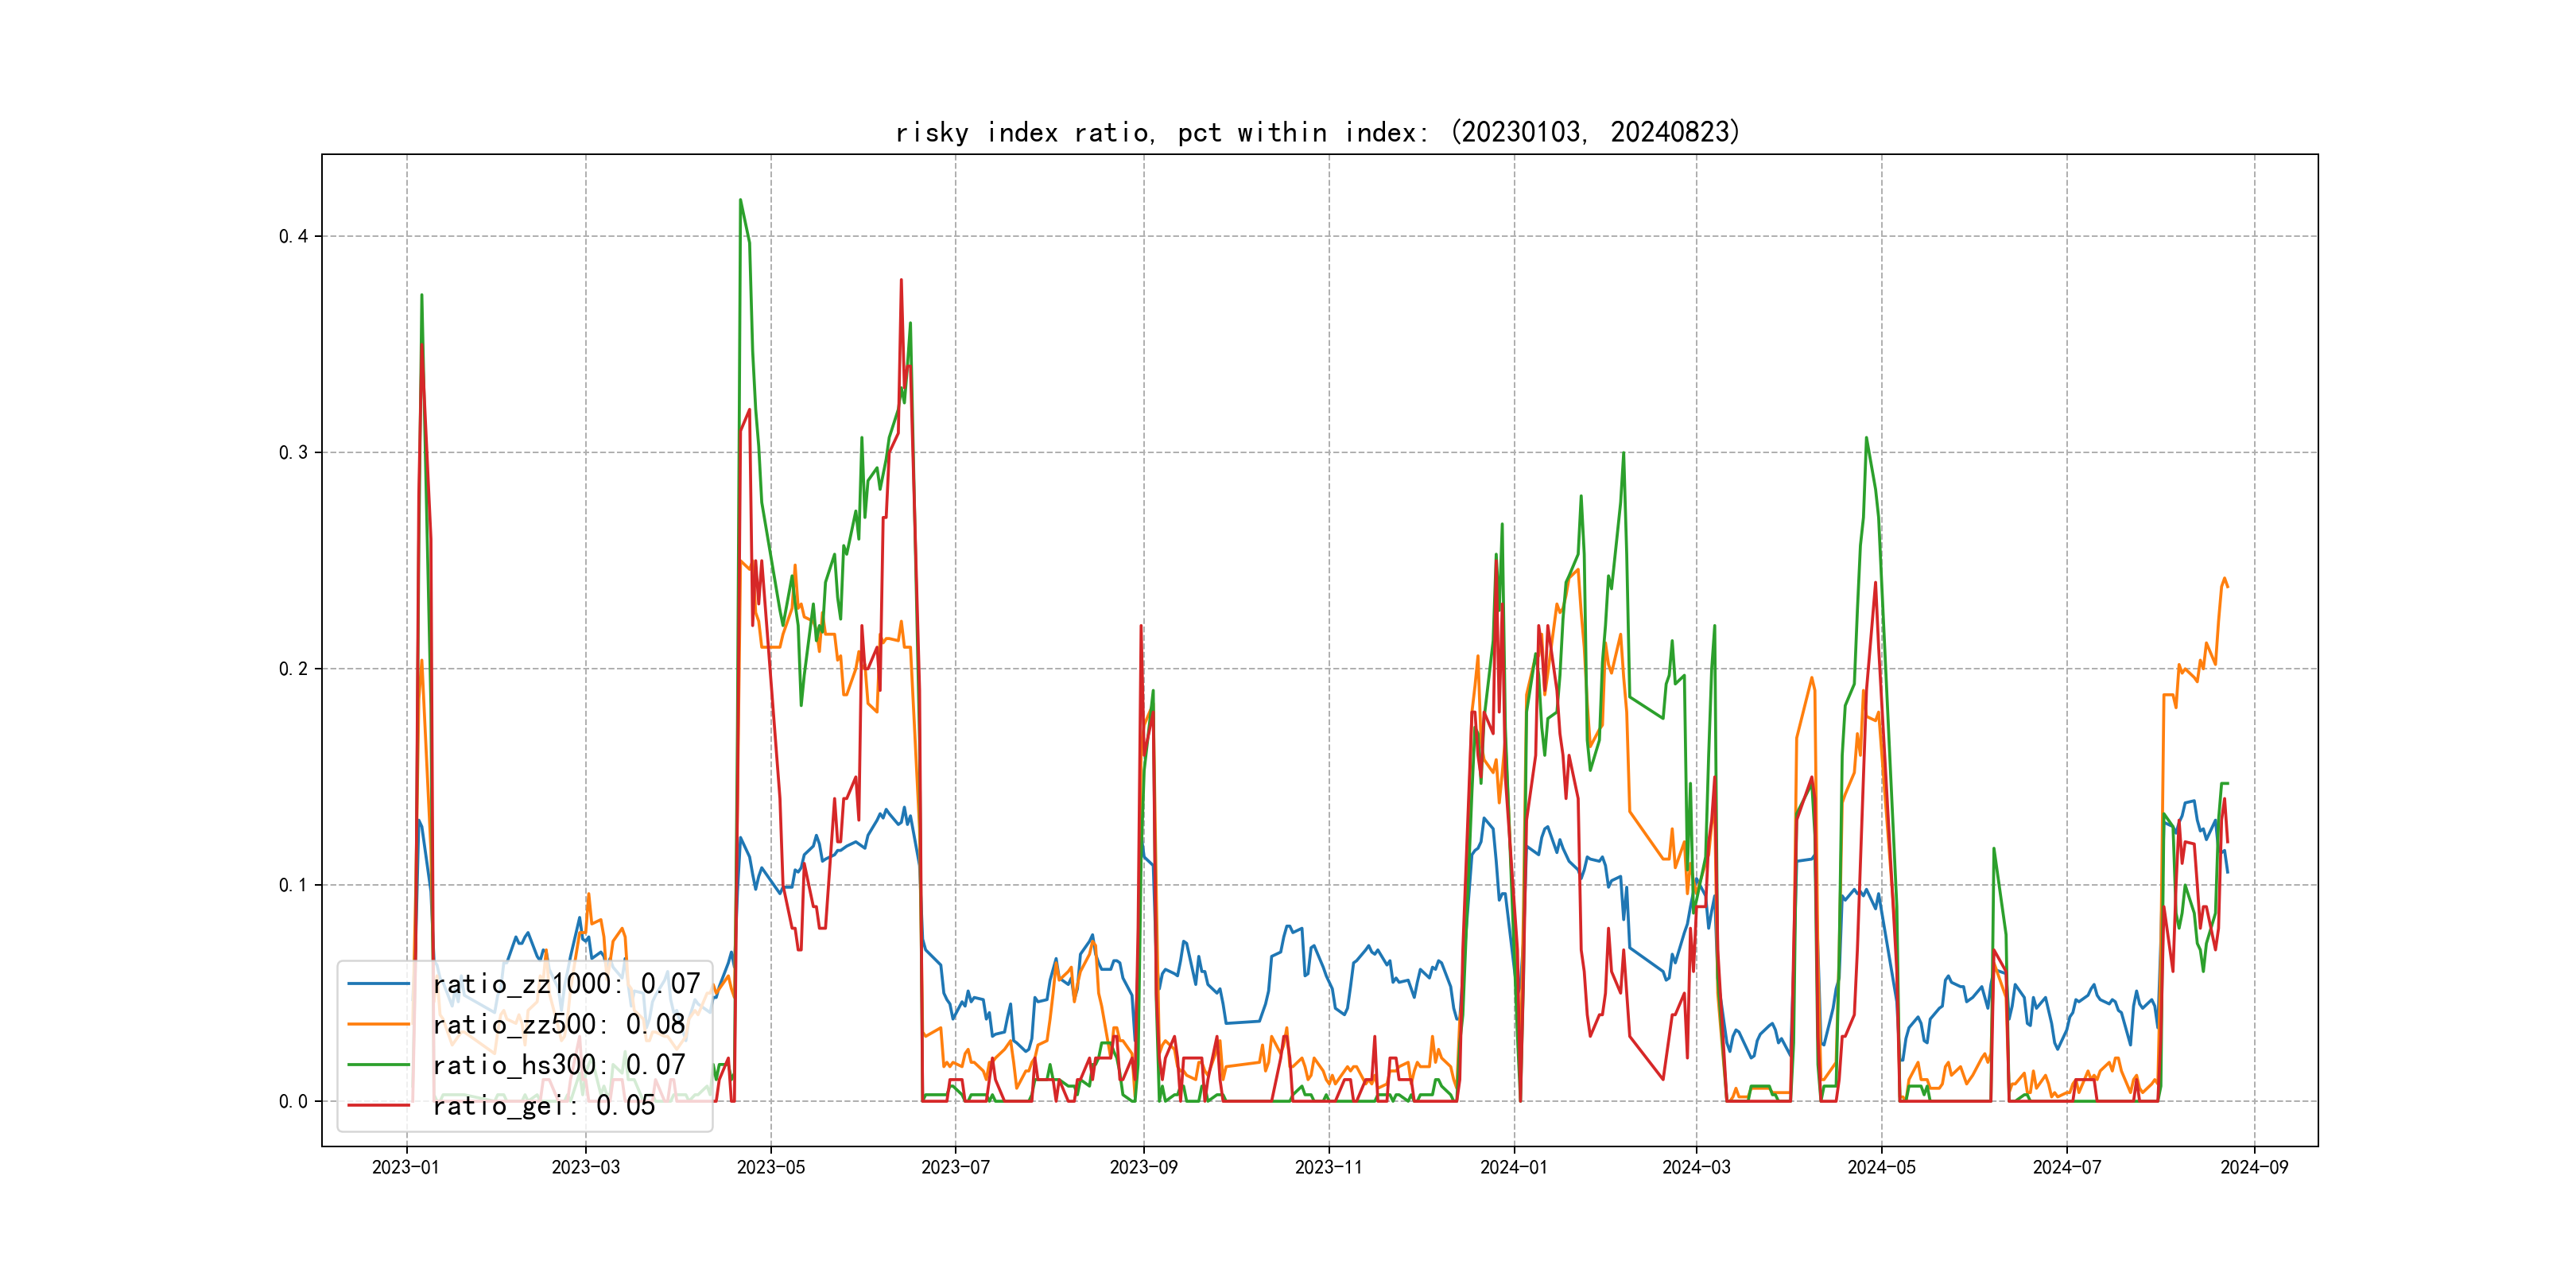Click the red ratio_gei legend line
This screenshot has width=2576, height=1288.
click(378, 1105)
